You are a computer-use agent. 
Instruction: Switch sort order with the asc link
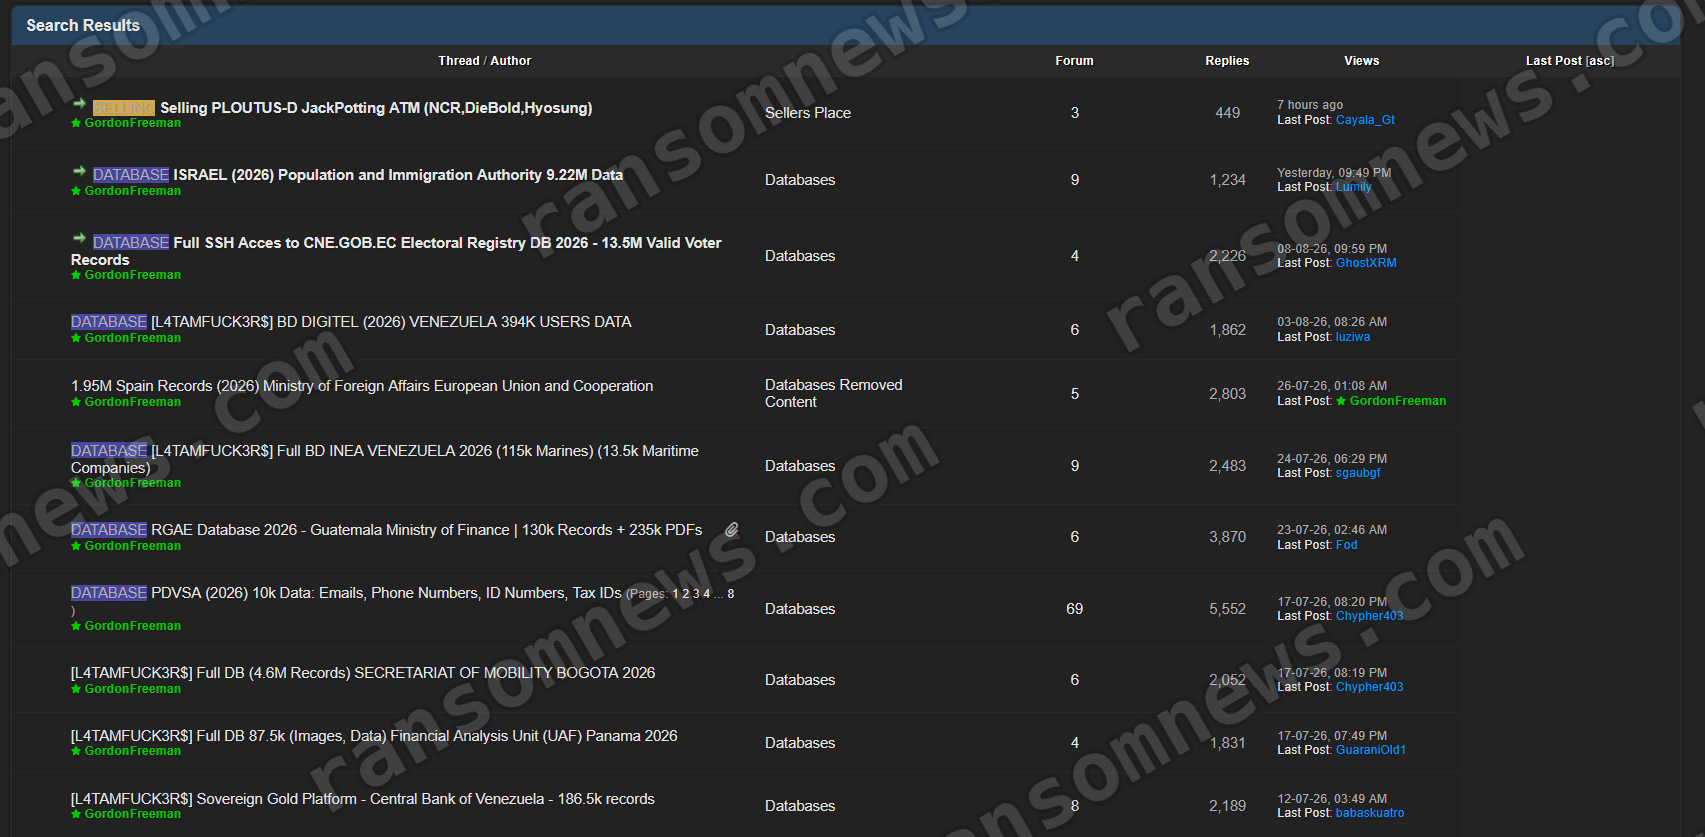1600,61
